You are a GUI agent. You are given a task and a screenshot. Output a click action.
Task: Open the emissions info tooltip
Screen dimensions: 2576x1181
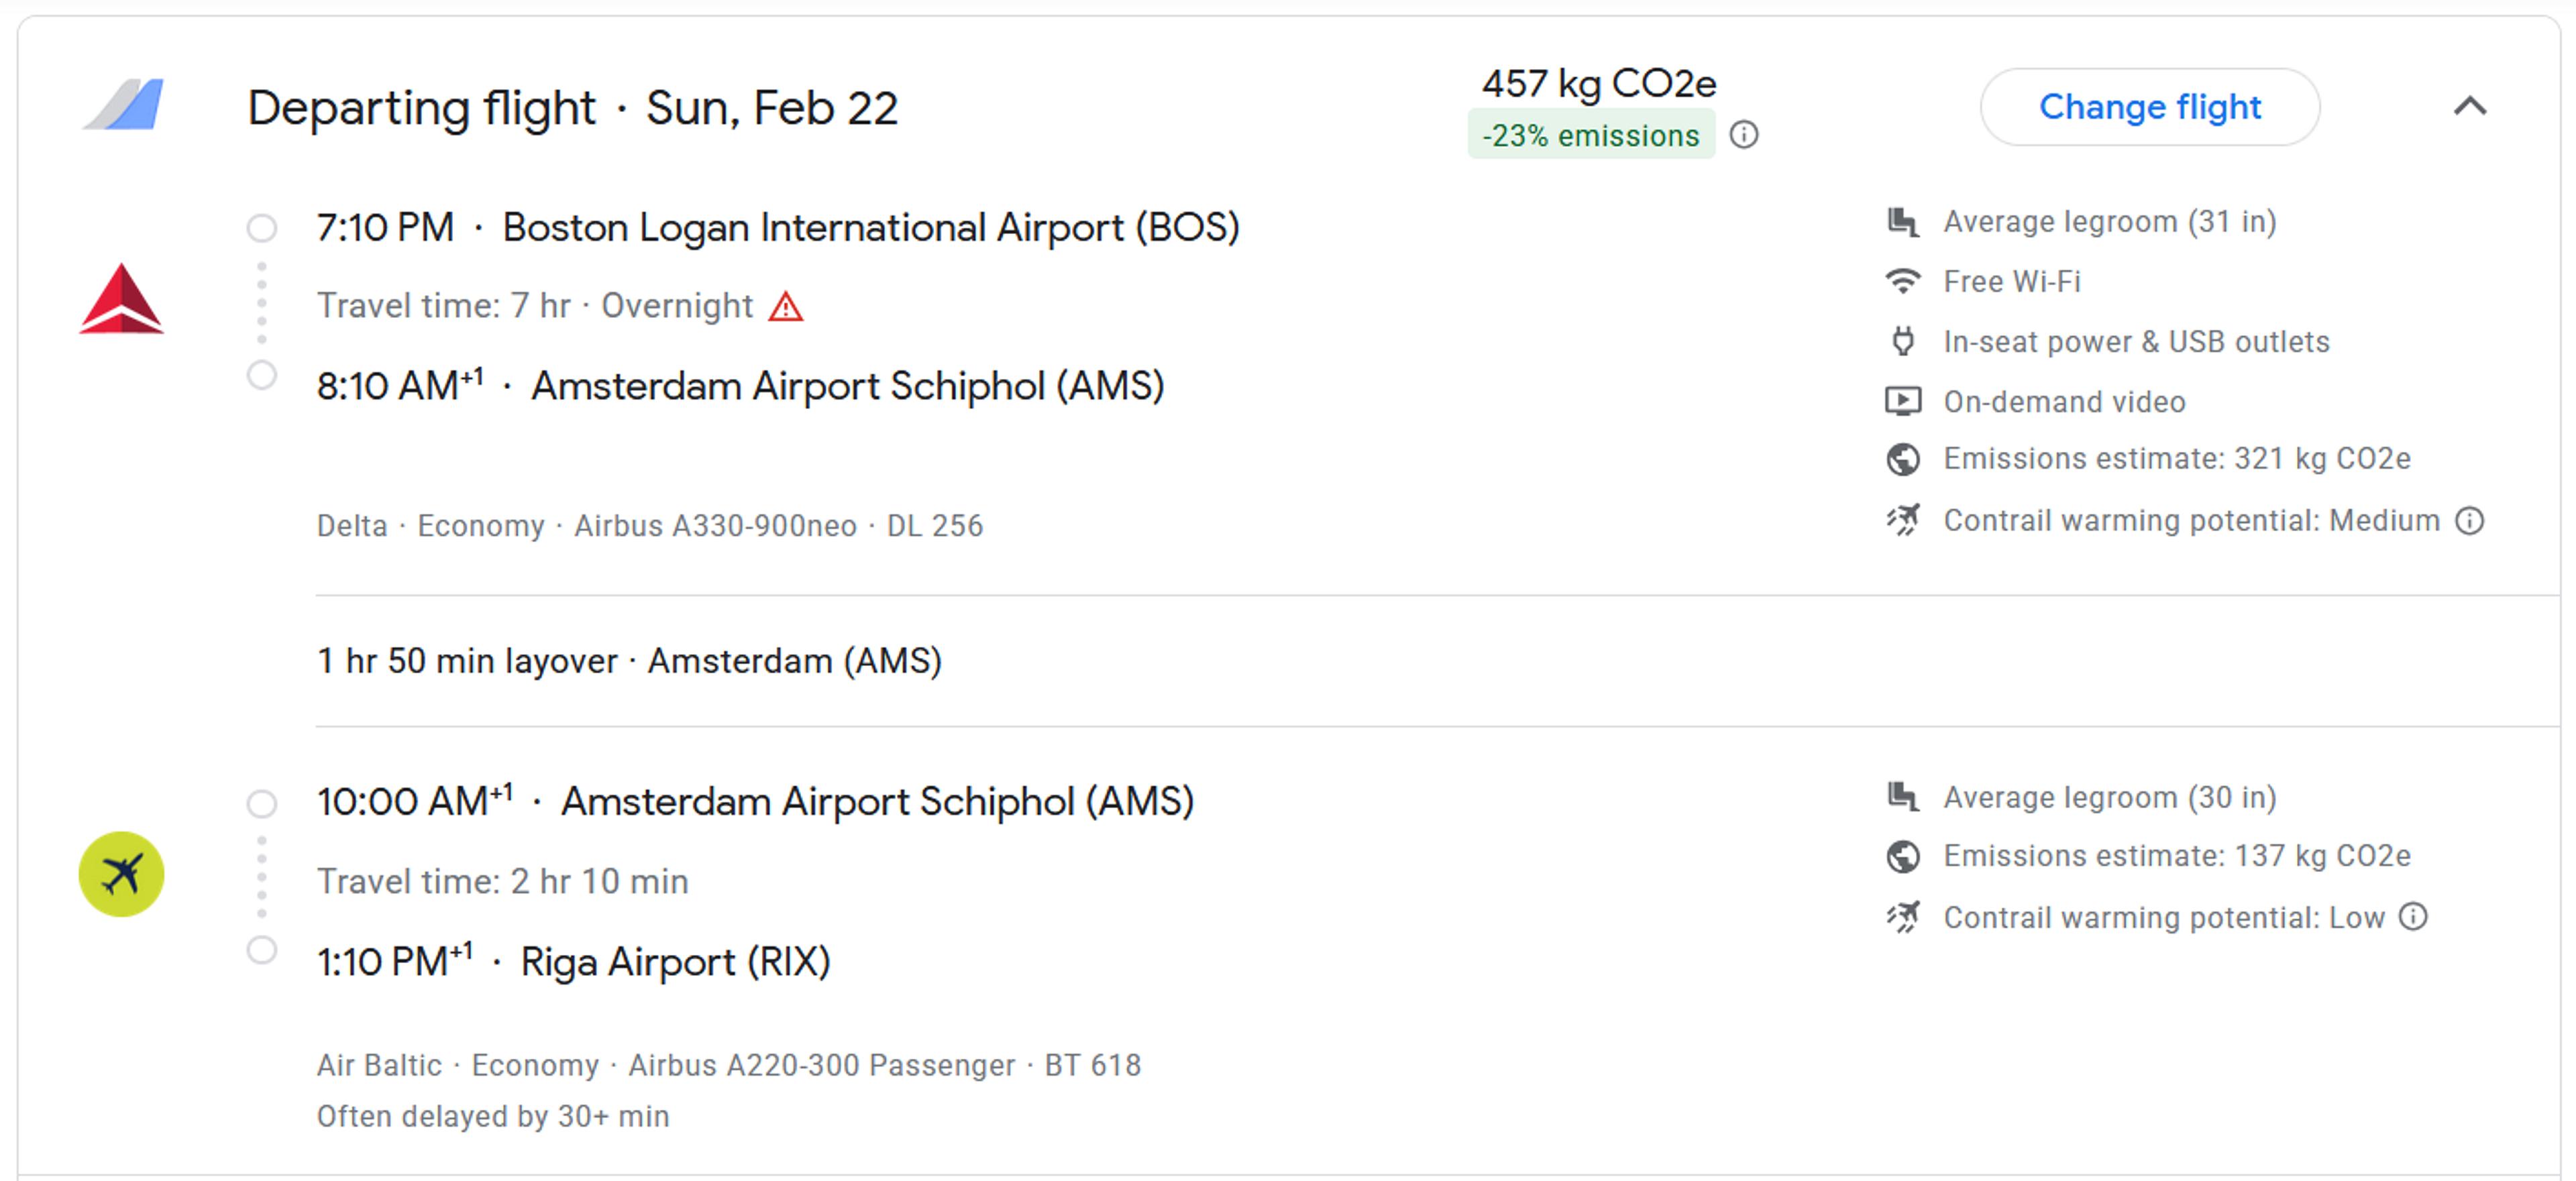(1743, 135)
